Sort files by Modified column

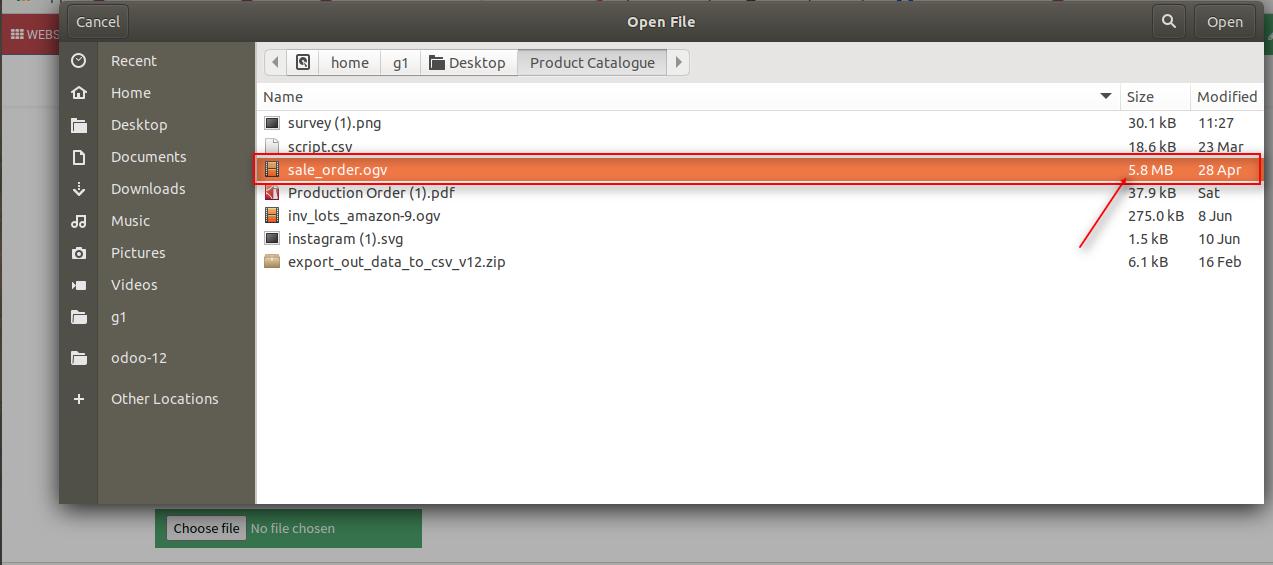[x=1226, y=97]
